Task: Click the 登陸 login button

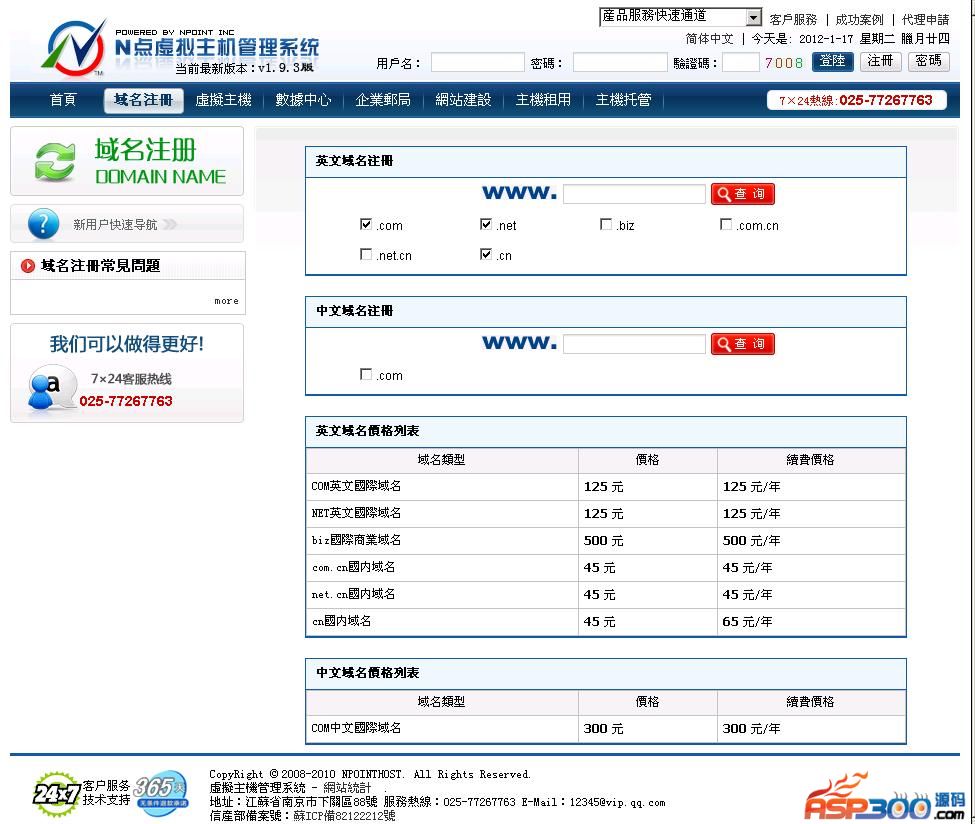Action: (833, 62)
